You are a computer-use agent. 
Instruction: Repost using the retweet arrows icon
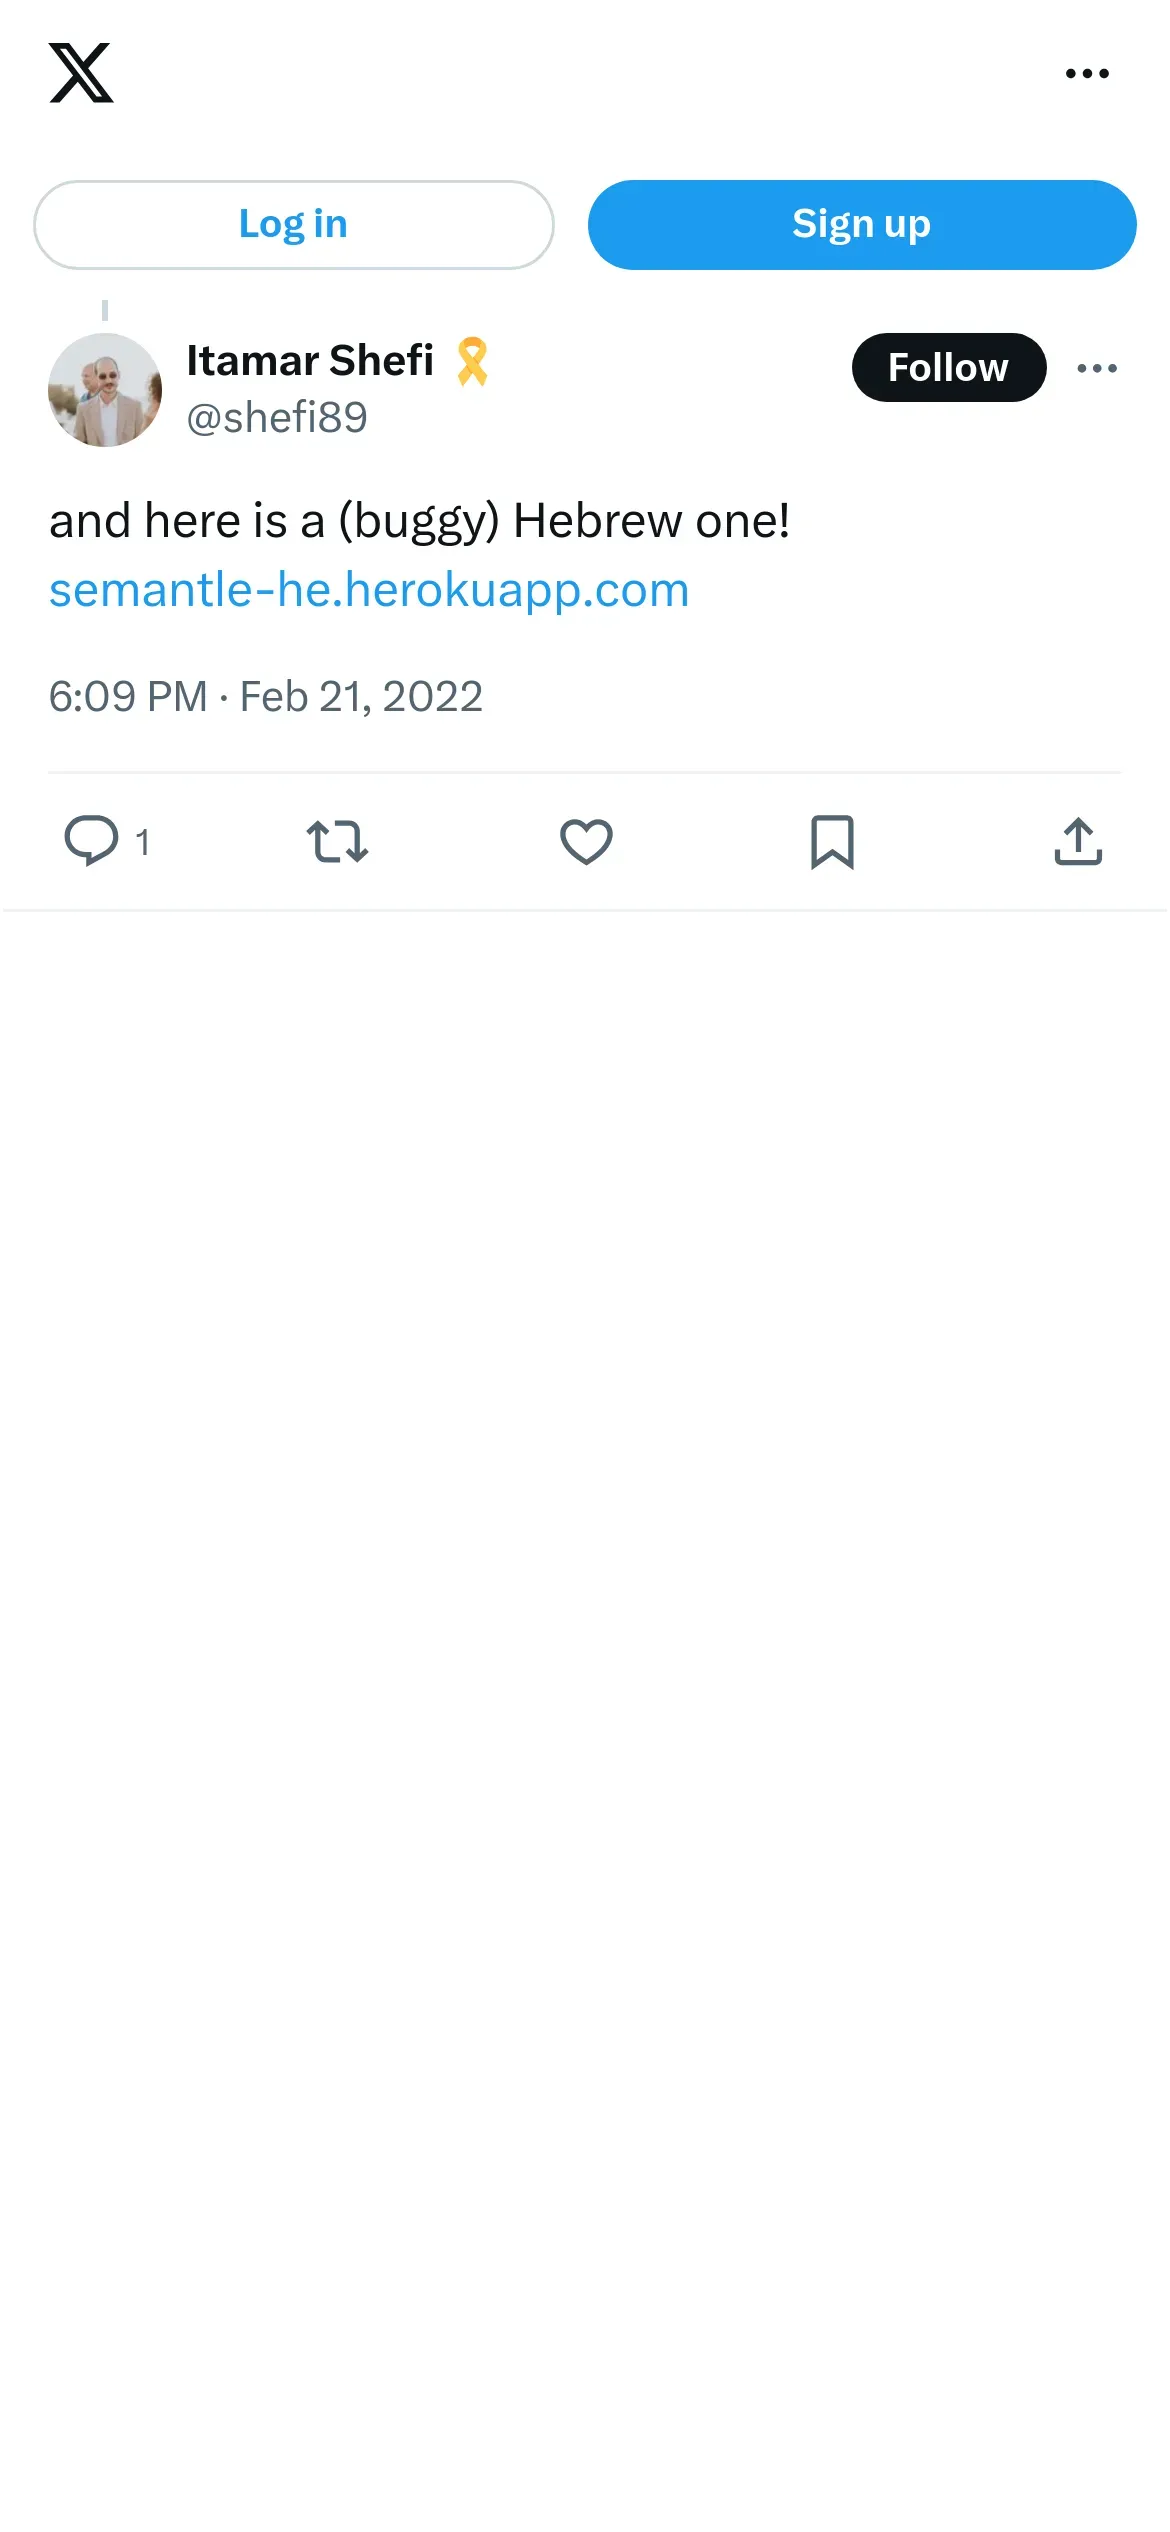pos(337,841)
